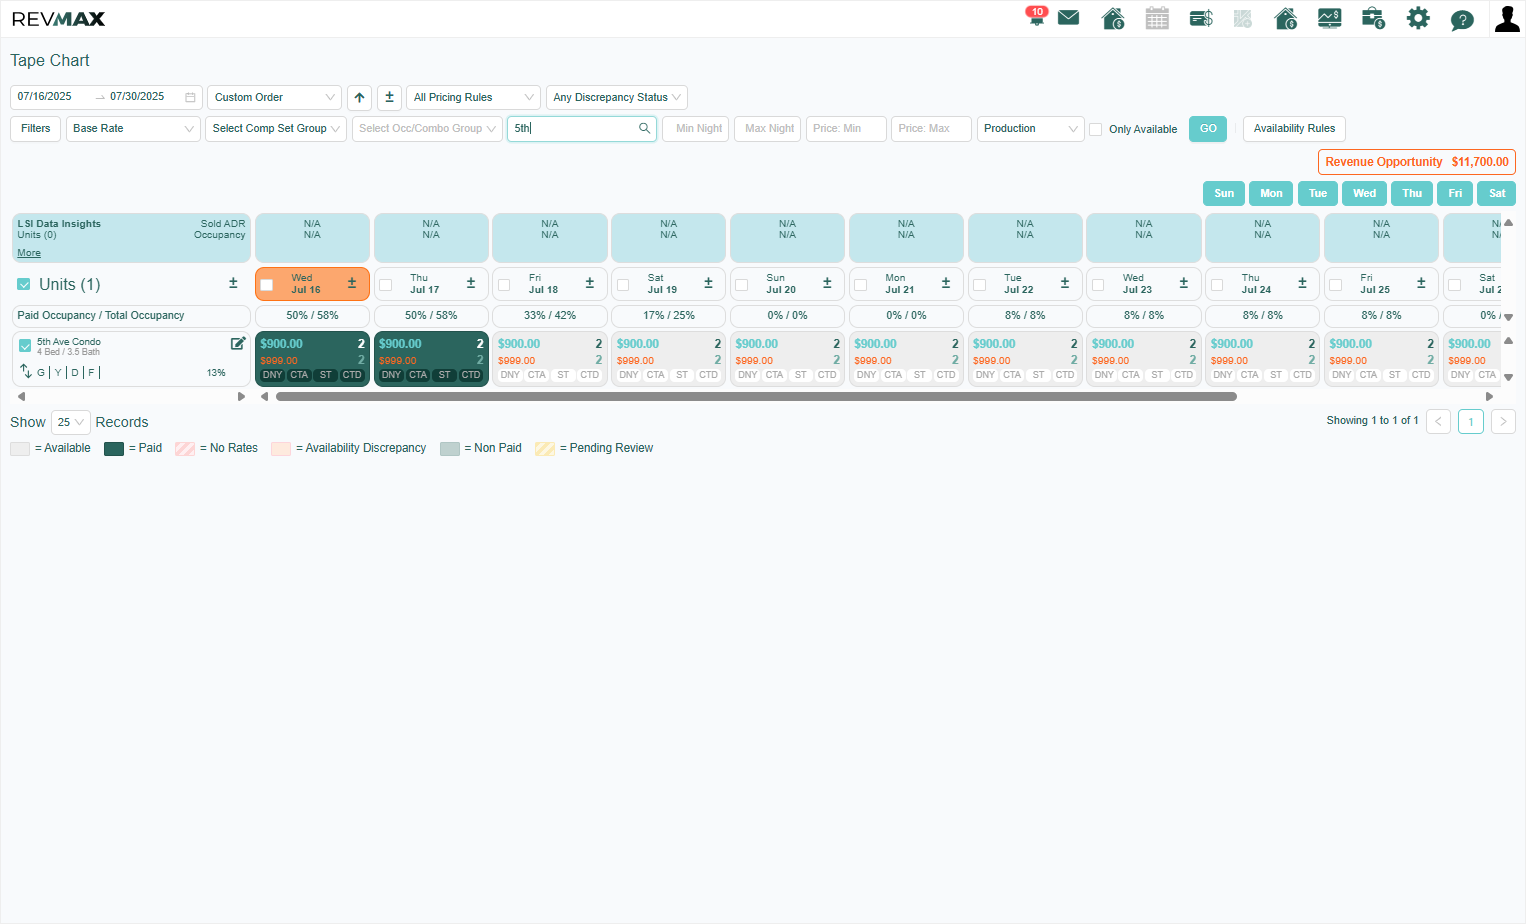Click the GO button
Viewport: 1526px width, 924px height.
point(1208,129)
